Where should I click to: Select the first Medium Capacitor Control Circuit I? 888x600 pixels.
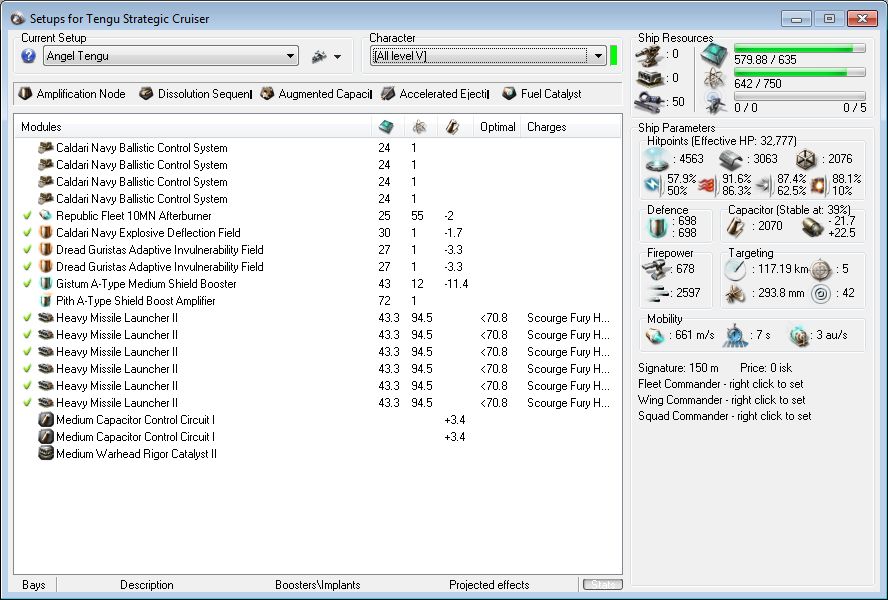click(318, 420)
